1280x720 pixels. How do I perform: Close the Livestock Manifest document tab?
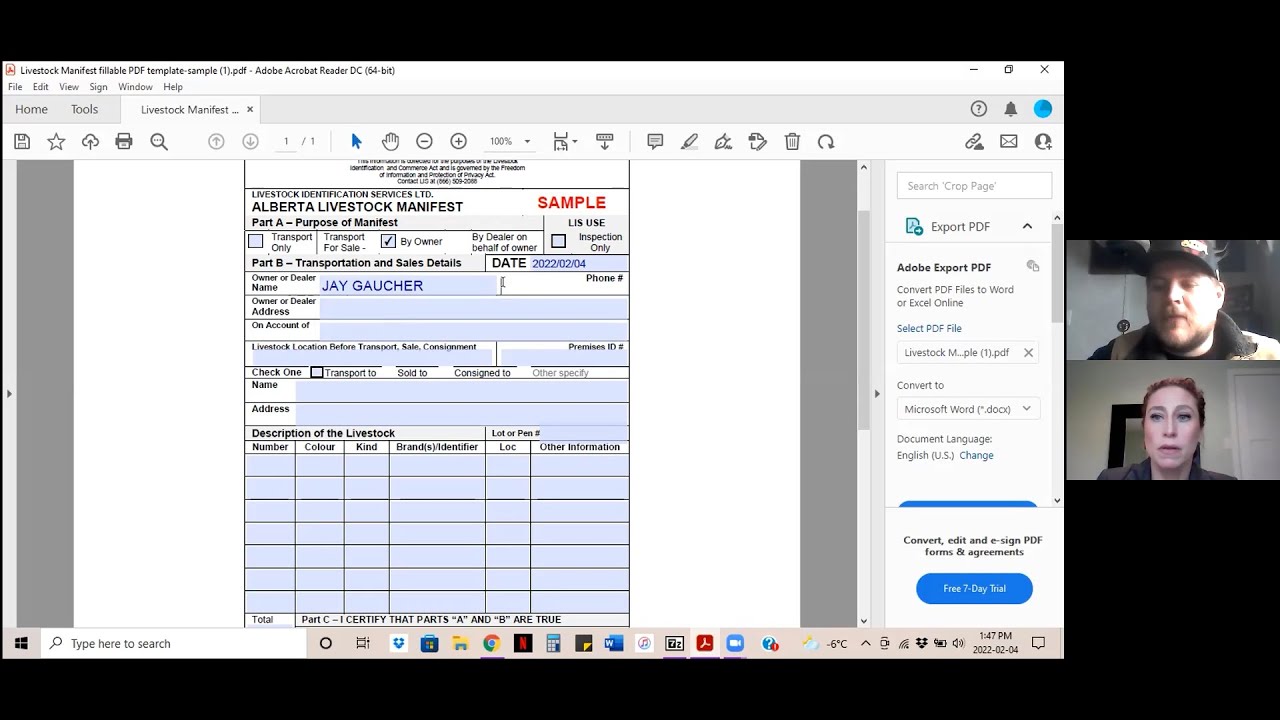coord(250,109)
